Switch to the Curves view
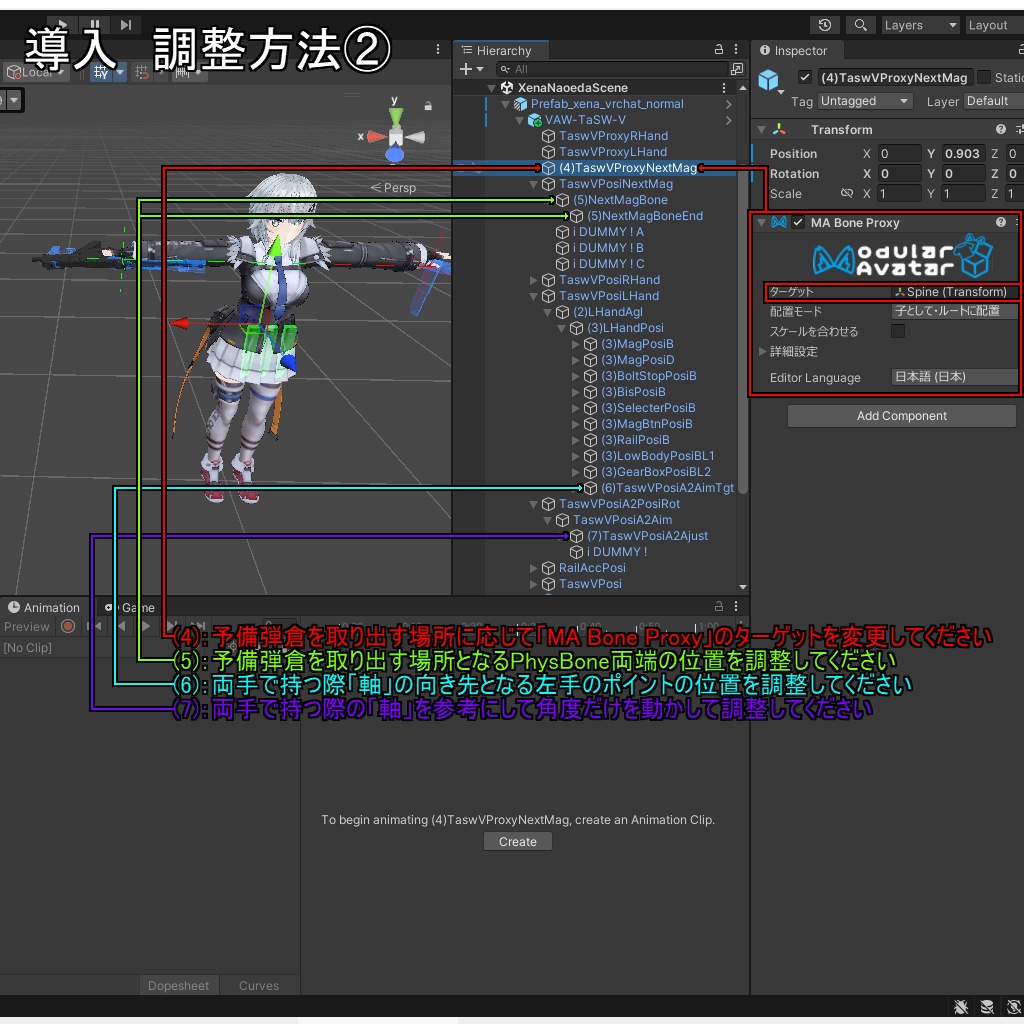Viewport: 1024px width, 1024px height. point(259,985)
